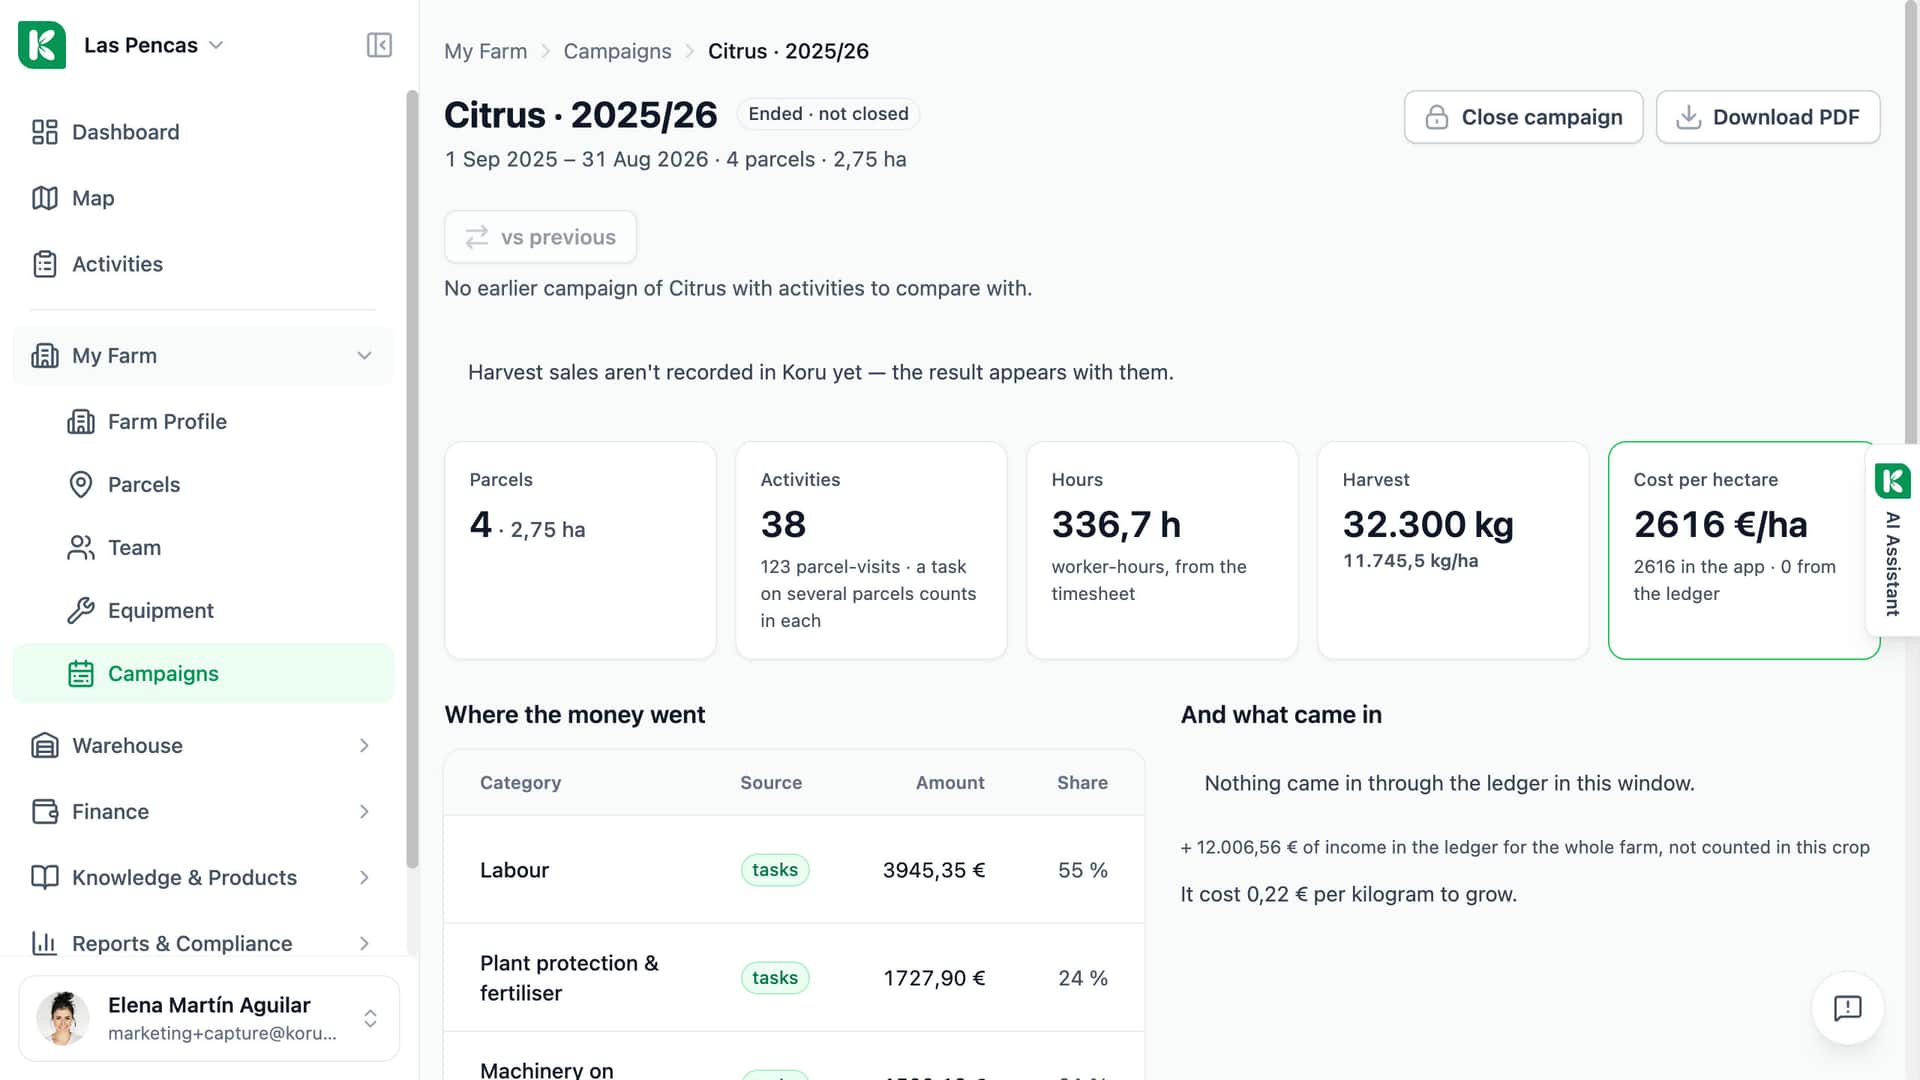
Task: Open the feedback chat bubble icon
Action: [1848, 1008]
